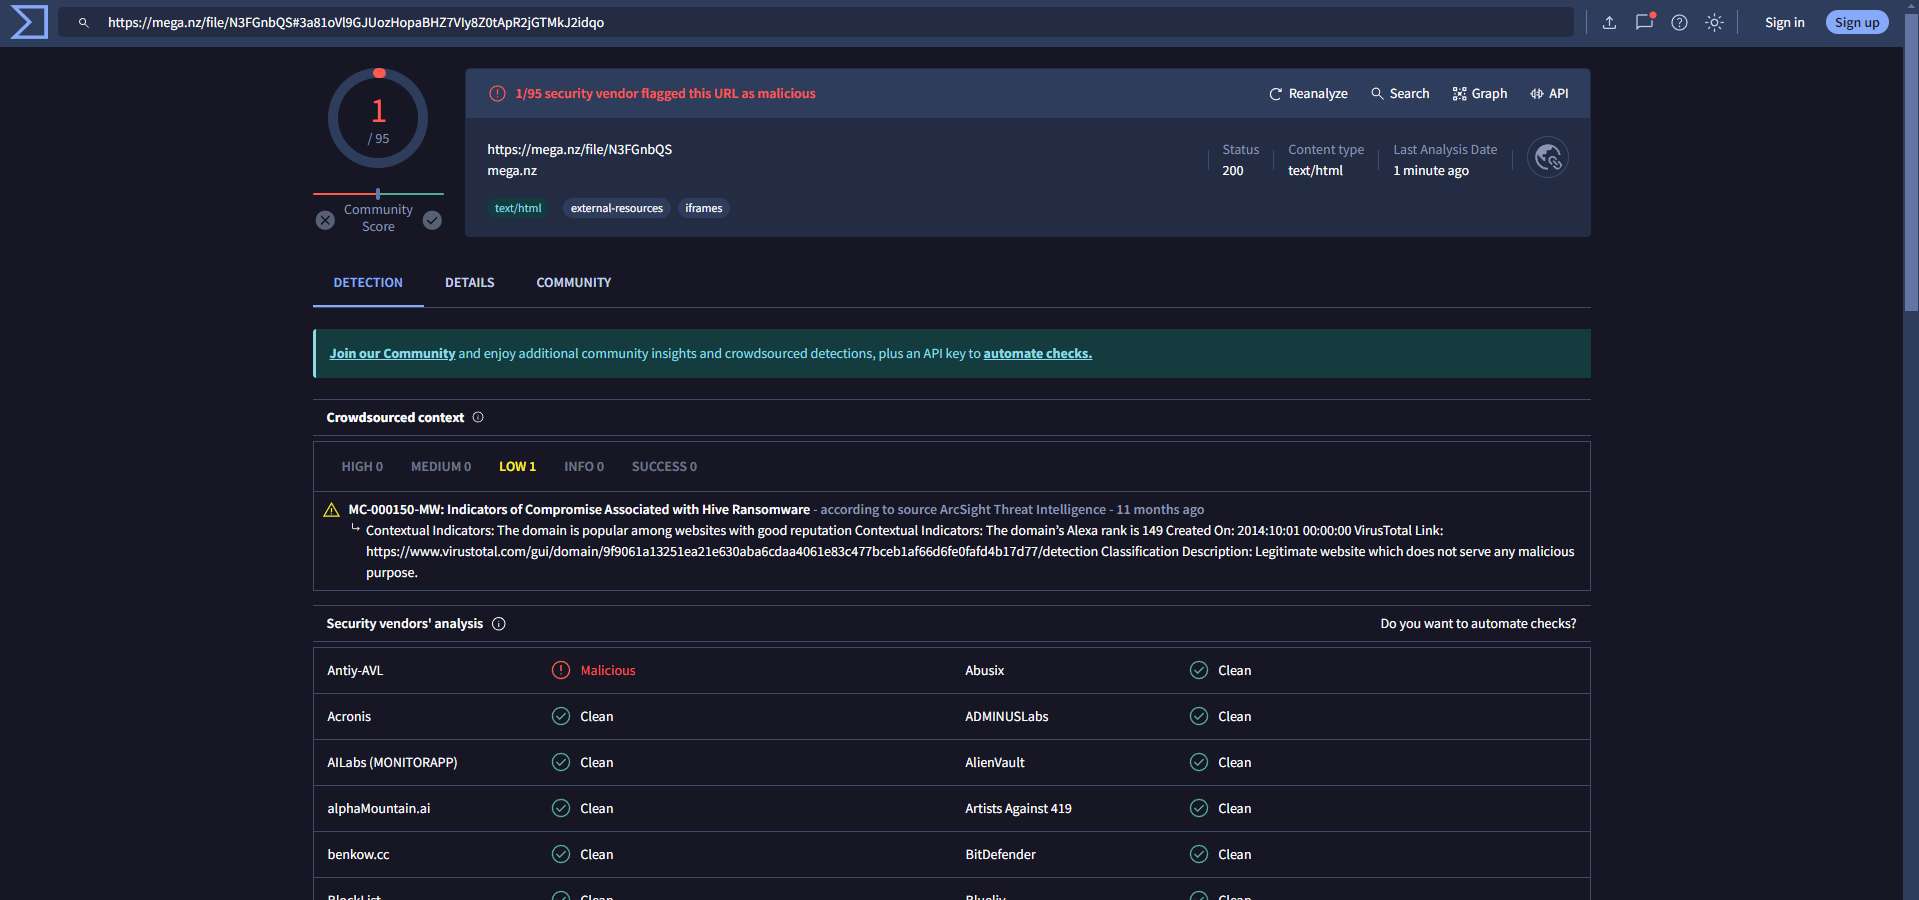Click the Malicious alert icon for Antiy-AVL
This screenshot has height=900, width=1919.
pos(561,670)
